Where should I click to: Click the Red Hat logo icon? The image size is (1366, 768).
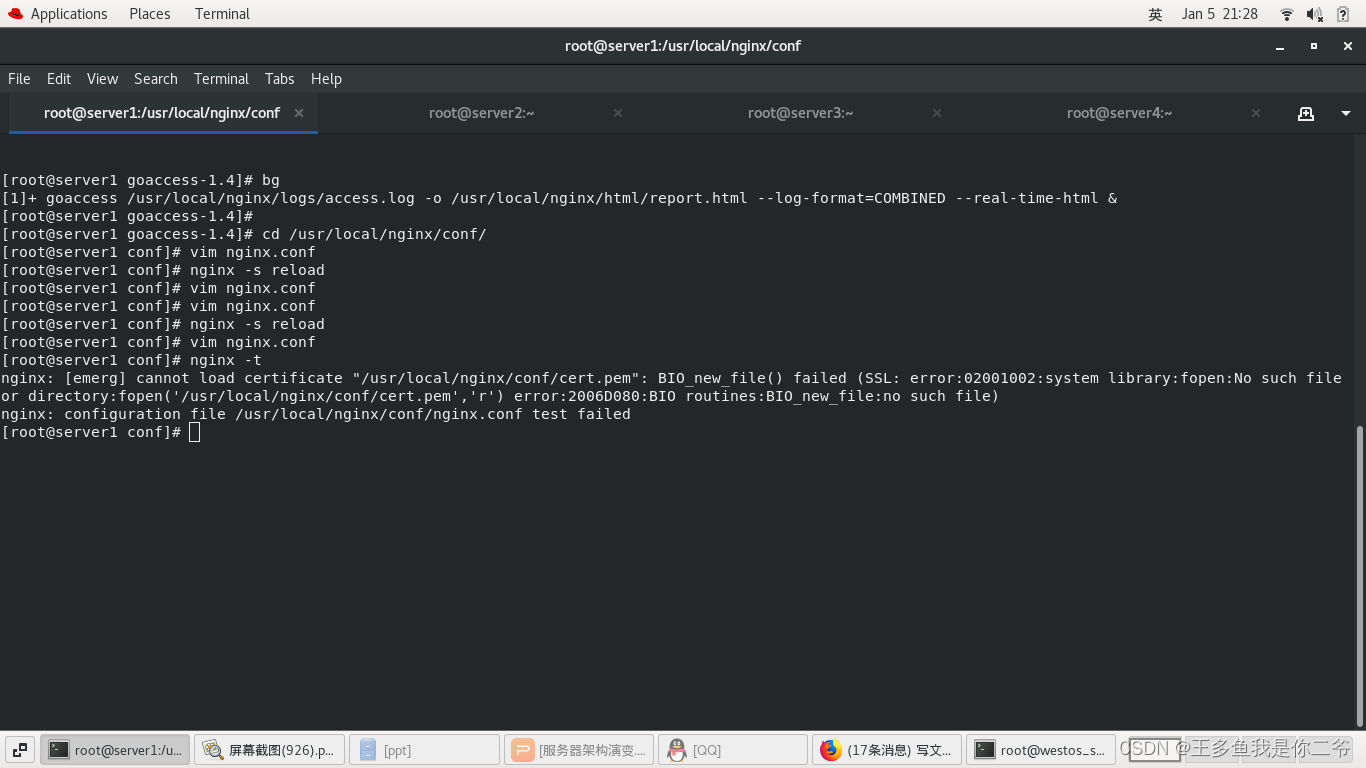(x=15, y=14)
